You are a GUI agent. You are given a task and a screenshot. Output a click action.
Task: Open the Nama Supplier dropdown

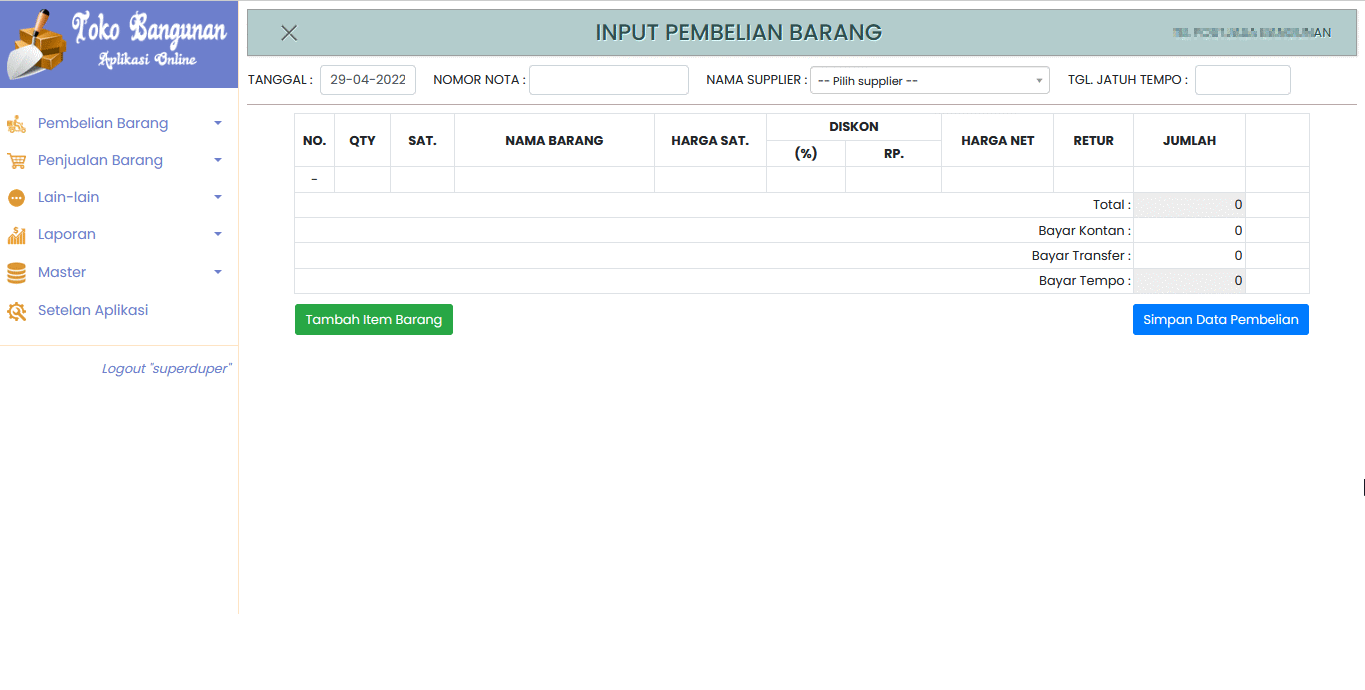[929, 81]
